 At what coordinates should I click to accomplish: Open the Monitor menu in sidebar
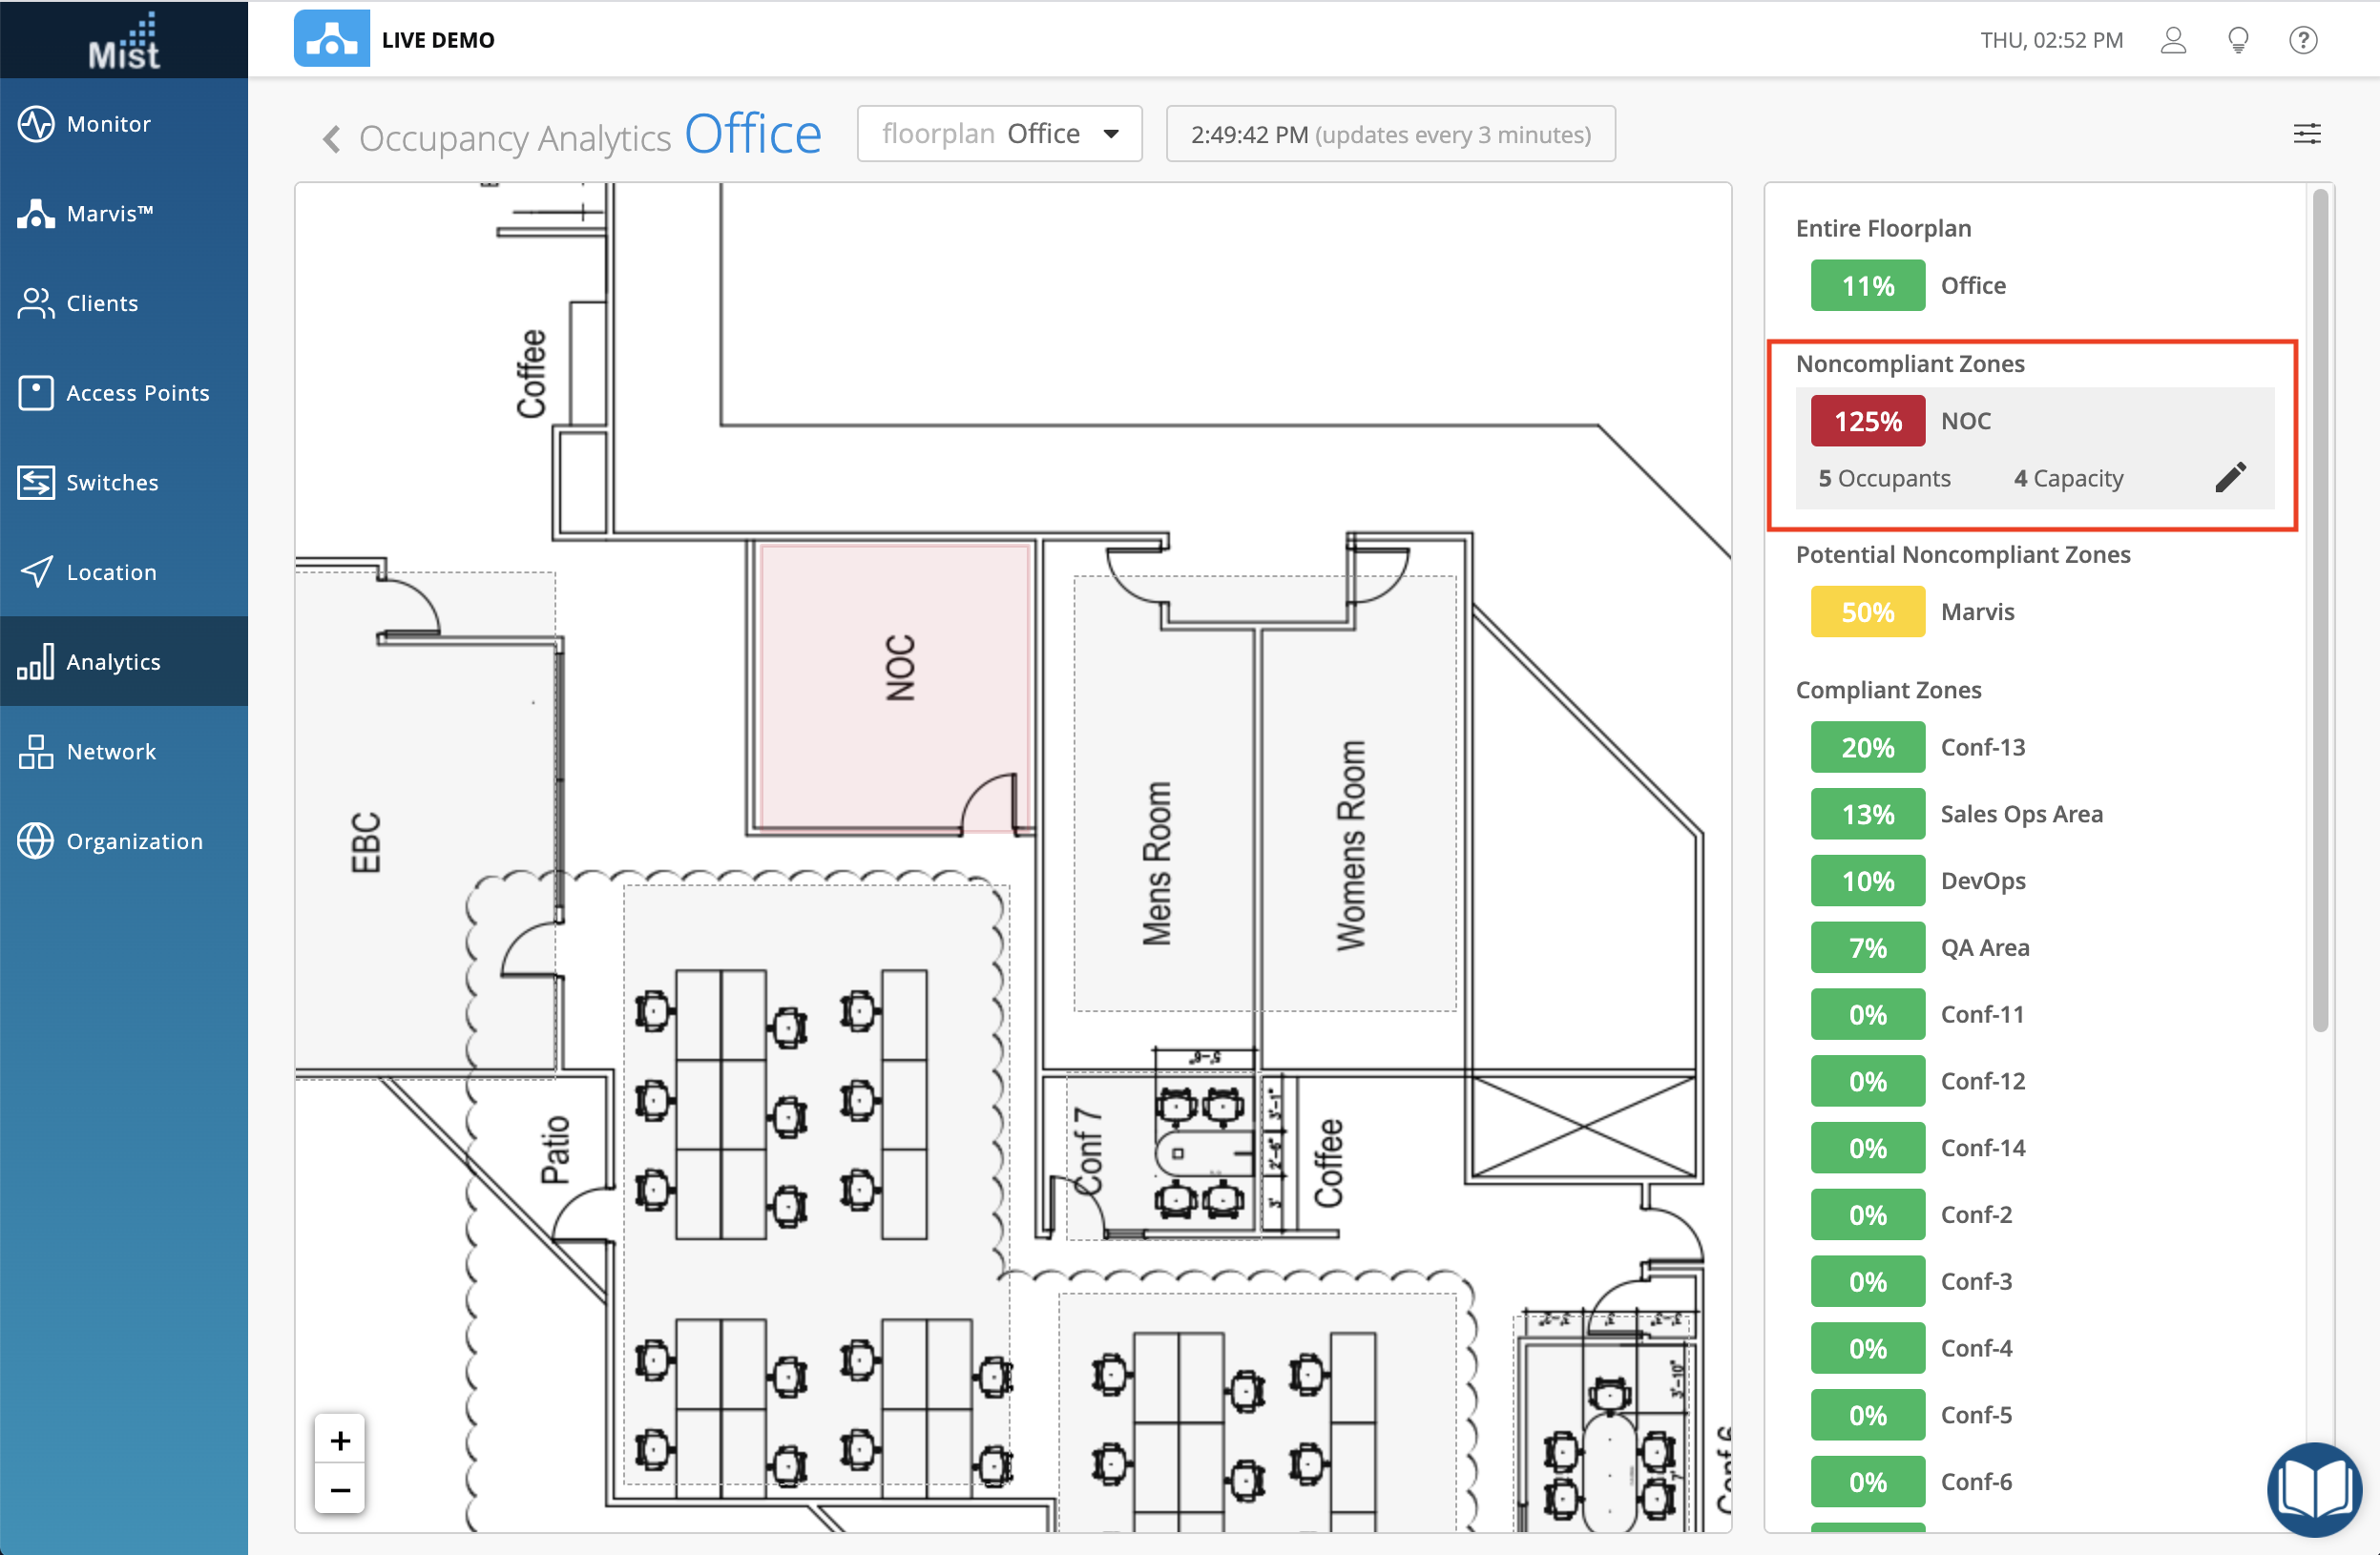[108, 124]
